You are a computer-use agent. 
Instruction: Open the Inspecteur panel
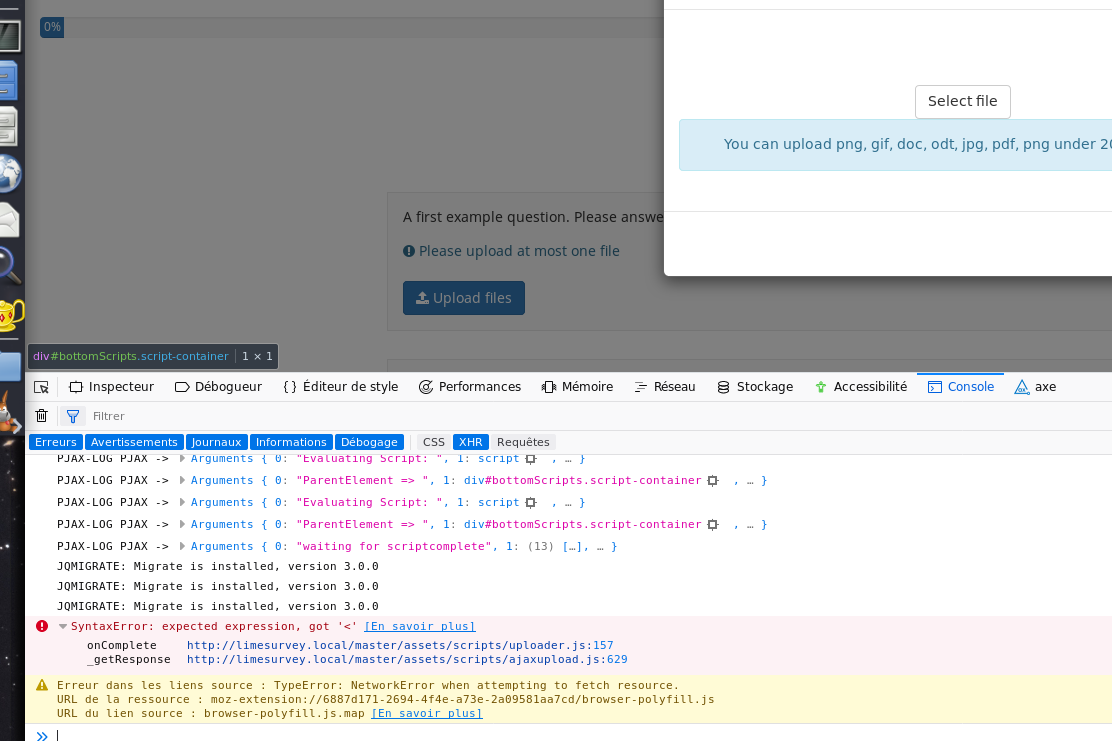click(111, 387)
